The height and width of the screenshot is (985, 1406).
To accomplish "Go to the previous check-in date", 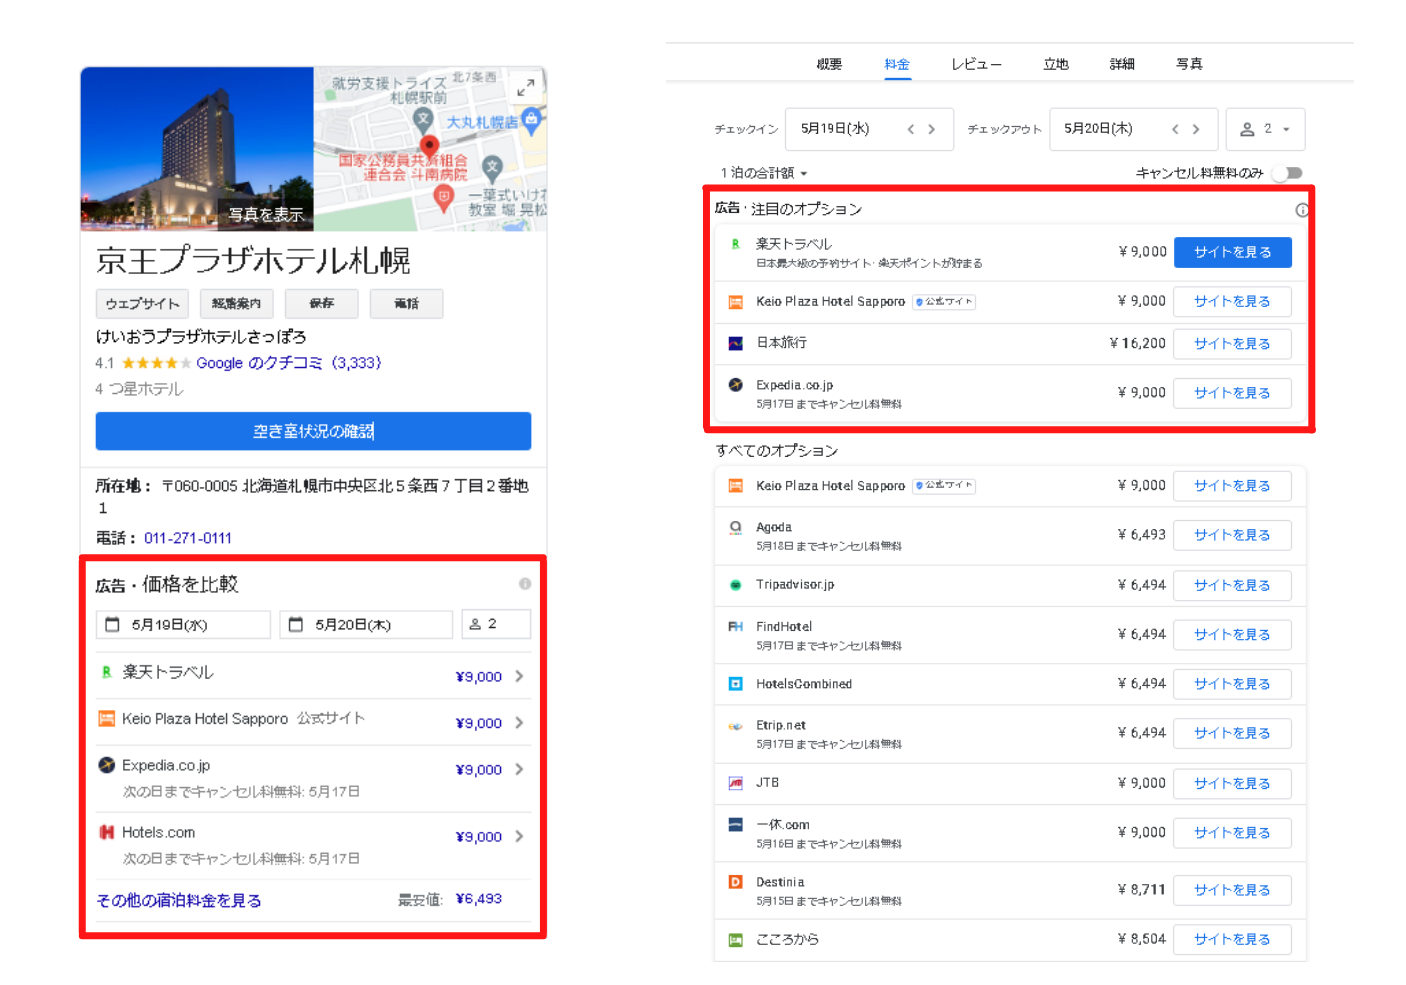I will 910,129.
